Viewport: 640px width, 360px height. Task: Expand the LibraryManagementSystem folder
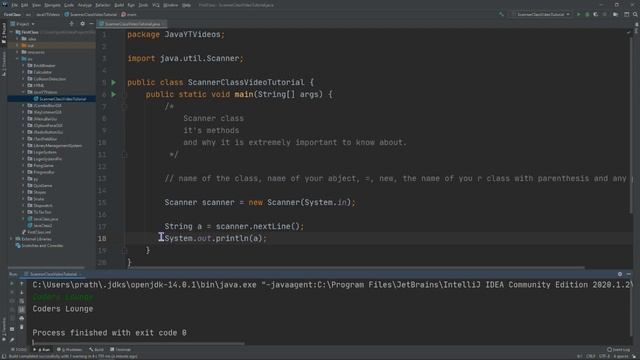coord(23,145)
